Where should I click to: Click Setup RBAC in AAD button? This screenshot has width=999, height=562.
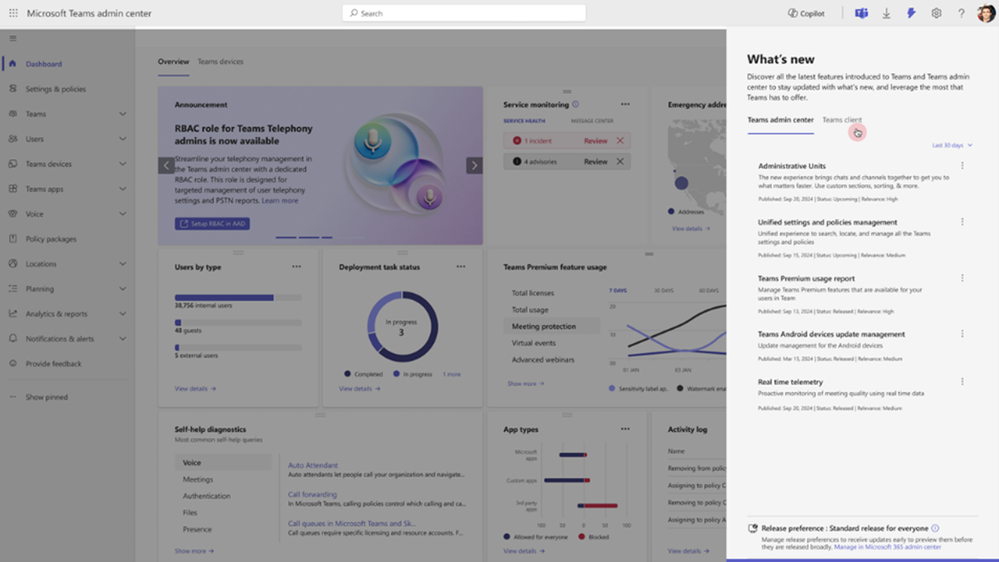tap(212, 224)
